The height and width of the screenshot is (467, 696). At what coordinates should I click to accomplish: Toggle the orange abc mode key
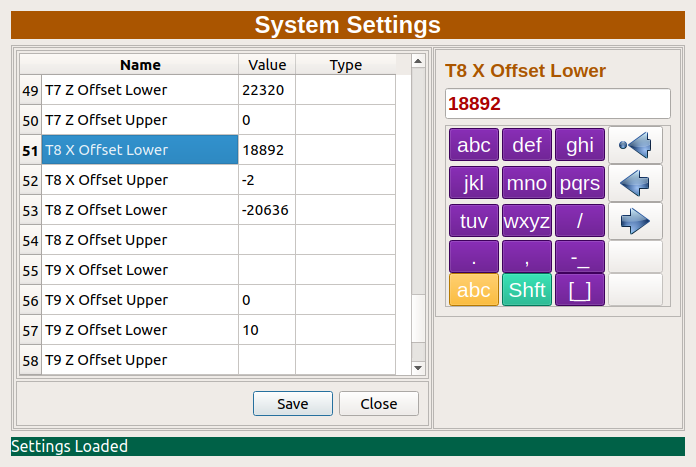pos(474,290)
